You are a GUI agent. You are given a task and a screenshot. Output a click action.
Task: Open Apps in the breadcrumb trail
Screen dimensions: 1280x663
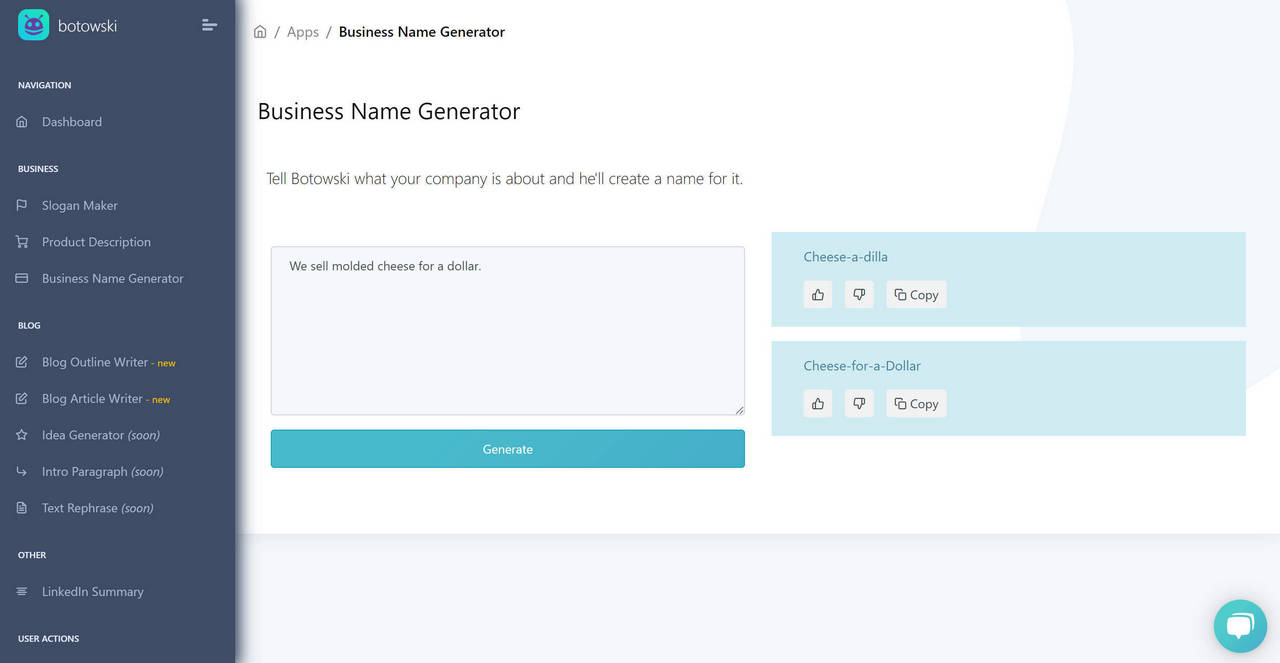302,32
